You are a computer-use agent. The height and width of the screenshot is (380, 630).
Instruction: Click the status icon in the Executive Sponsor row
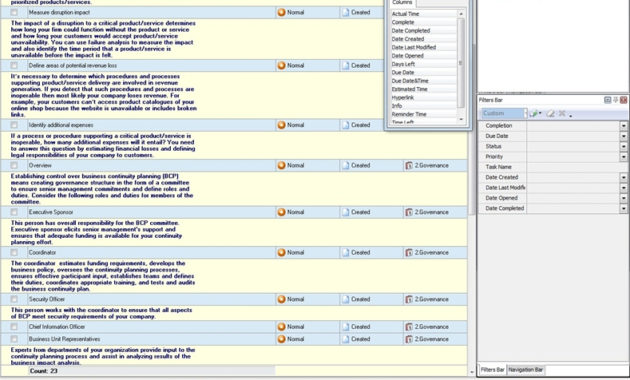pos(346,212)
